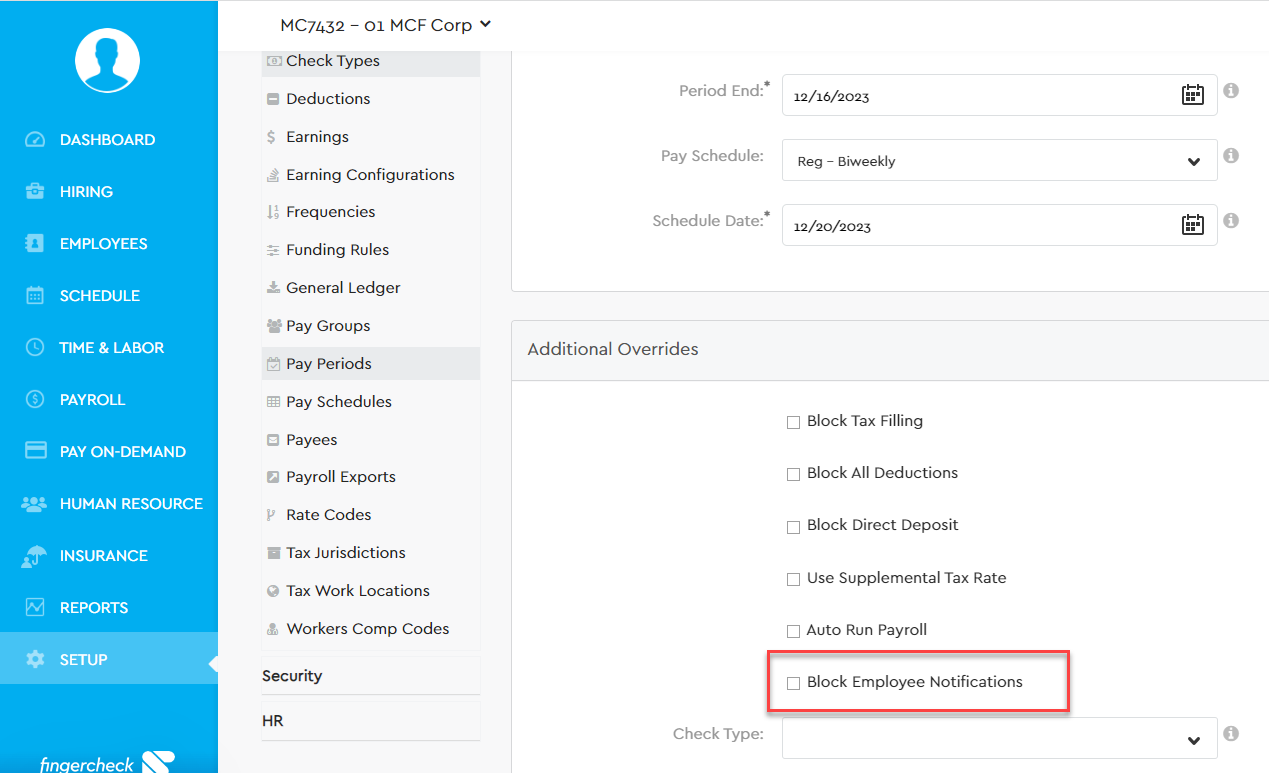Select Time & Labor menu item
This screenshot has width=1269, height=773.
click(111, 348)
